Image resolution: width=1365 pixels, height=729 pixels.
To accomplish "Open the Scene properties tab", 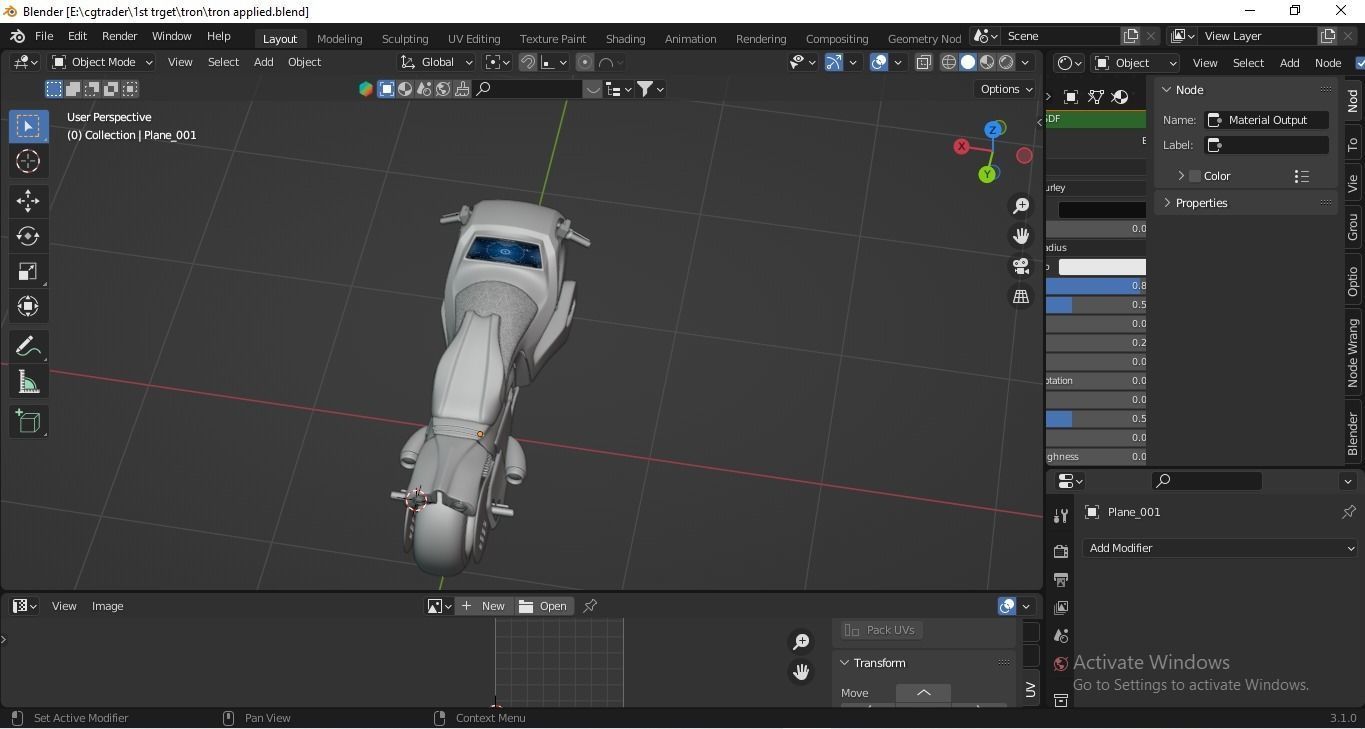I will (1061, 635).
